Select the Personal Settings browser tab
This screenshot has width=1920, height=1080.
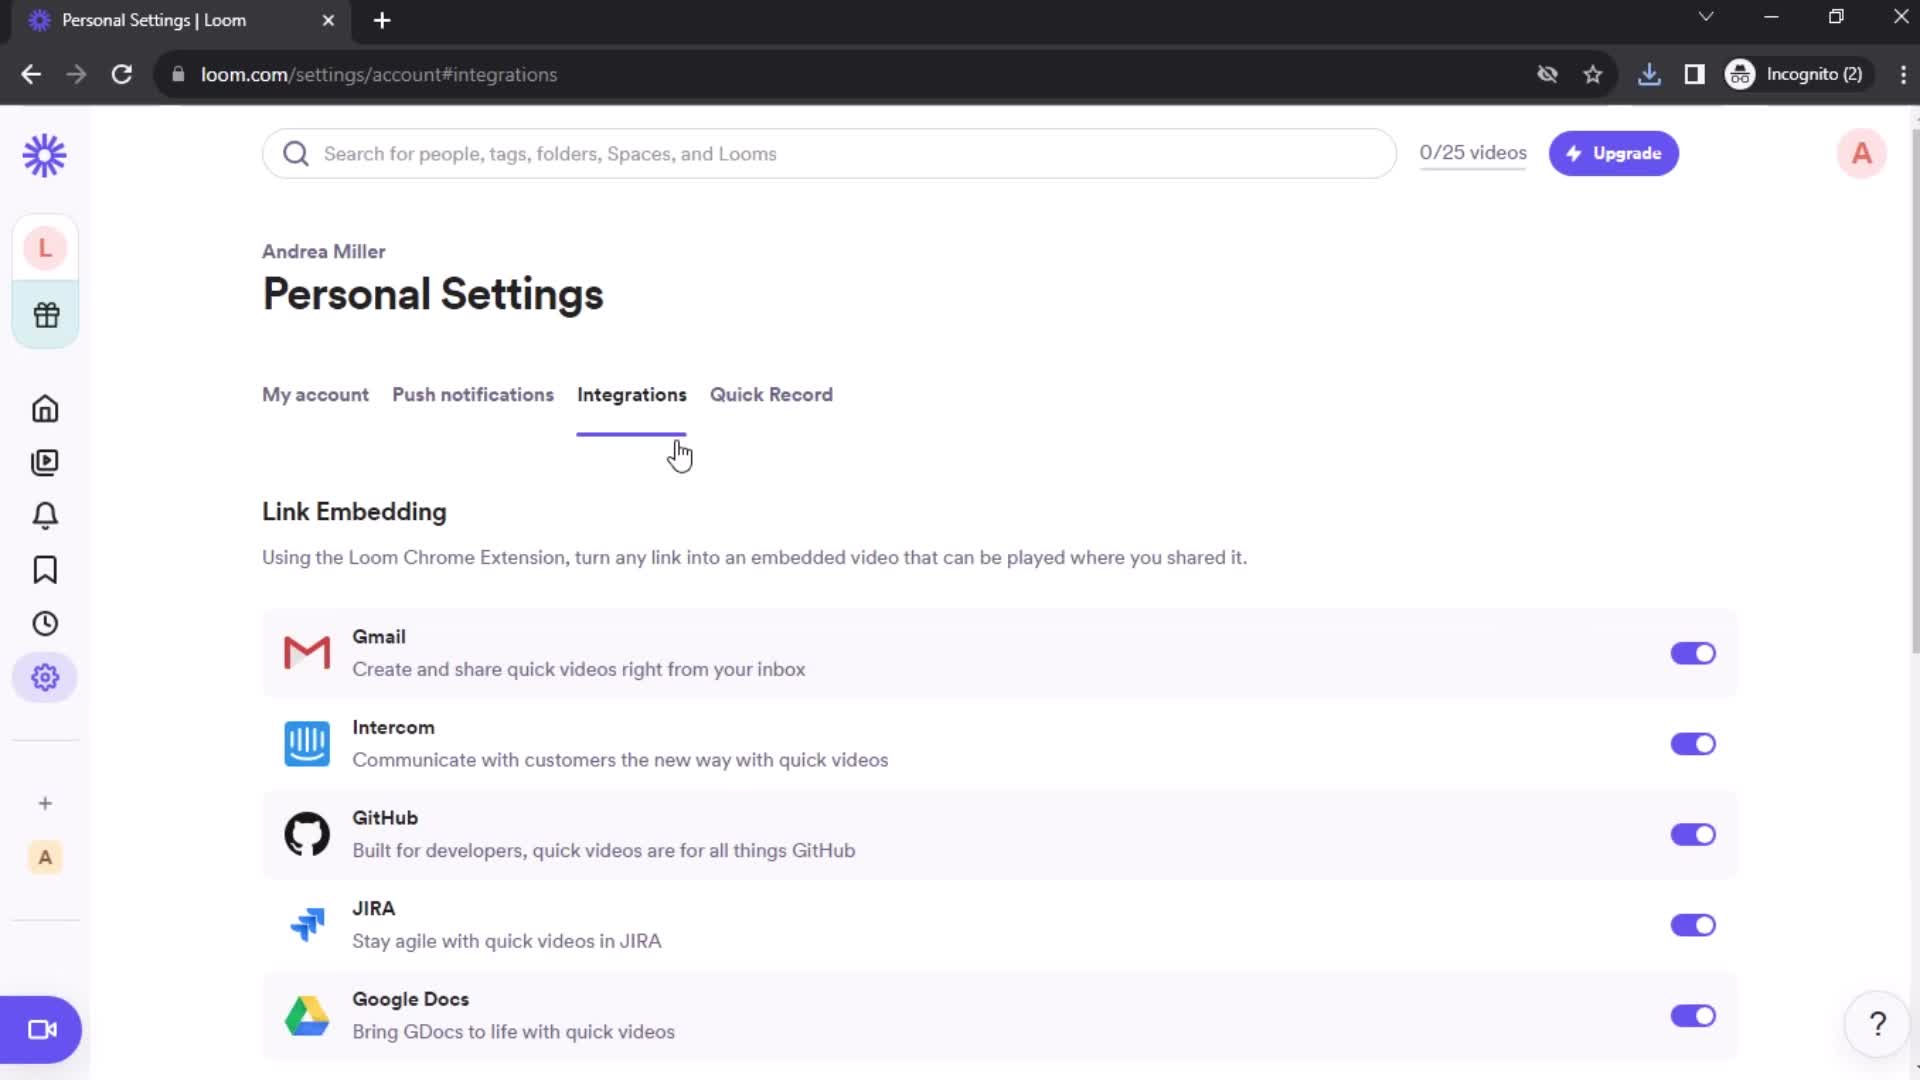click(x=180, y=20)
